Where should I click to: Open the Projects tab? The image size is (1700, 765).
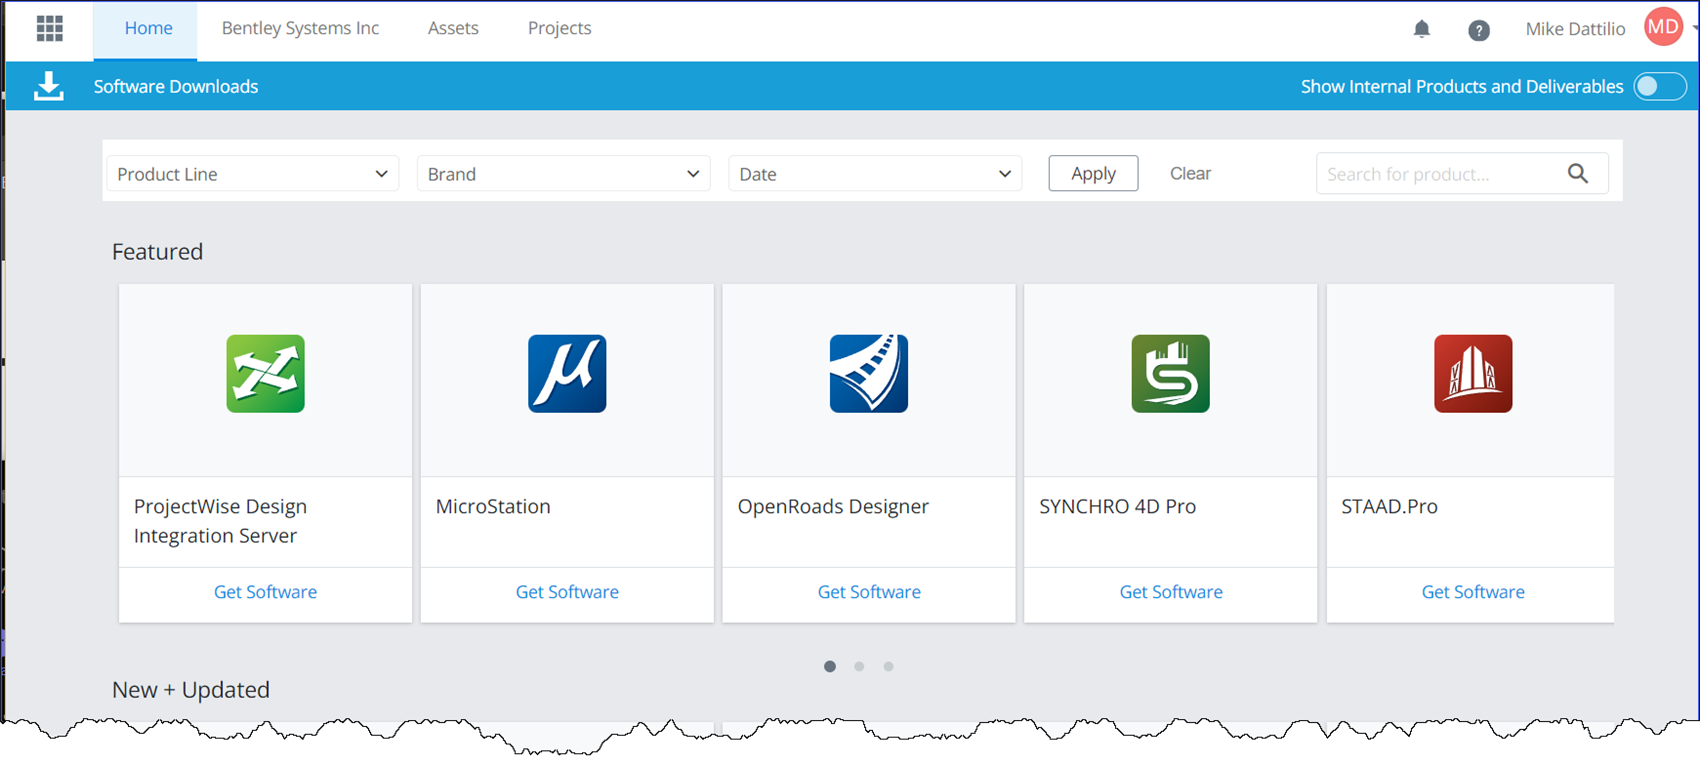[559, 29]
